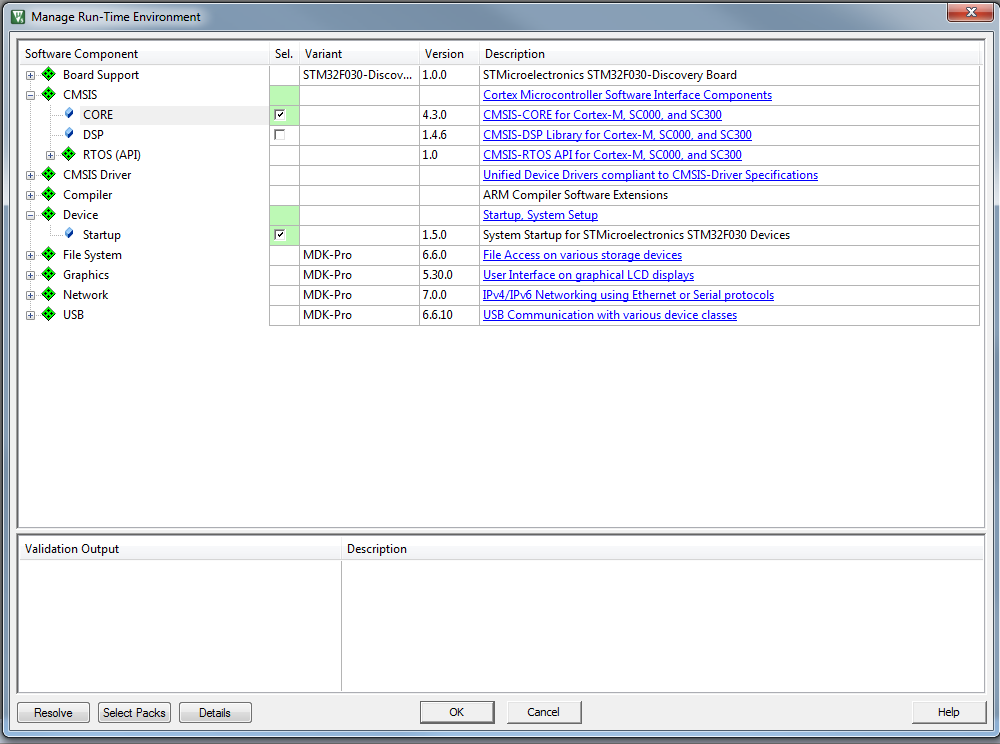Expand the Compiler tree node

[30, 195]
